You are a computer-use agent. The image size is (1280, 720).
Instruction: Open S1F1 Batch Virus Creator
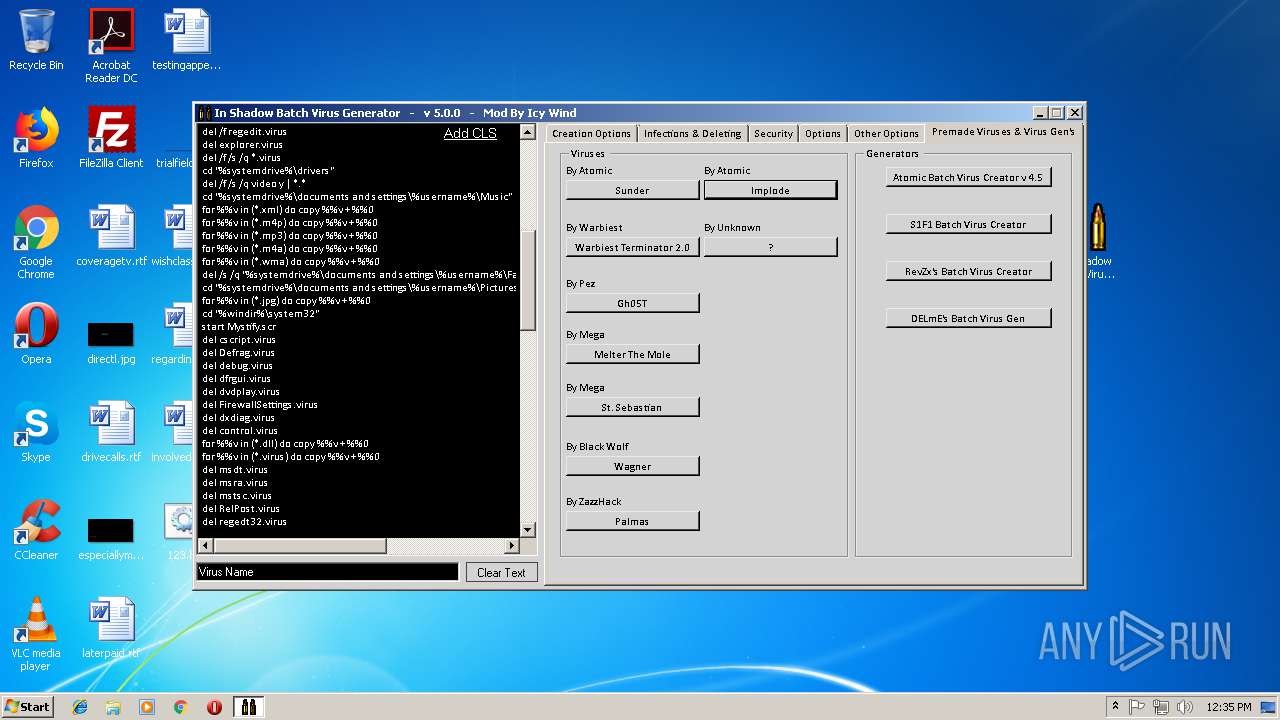(x=968, y=224)
